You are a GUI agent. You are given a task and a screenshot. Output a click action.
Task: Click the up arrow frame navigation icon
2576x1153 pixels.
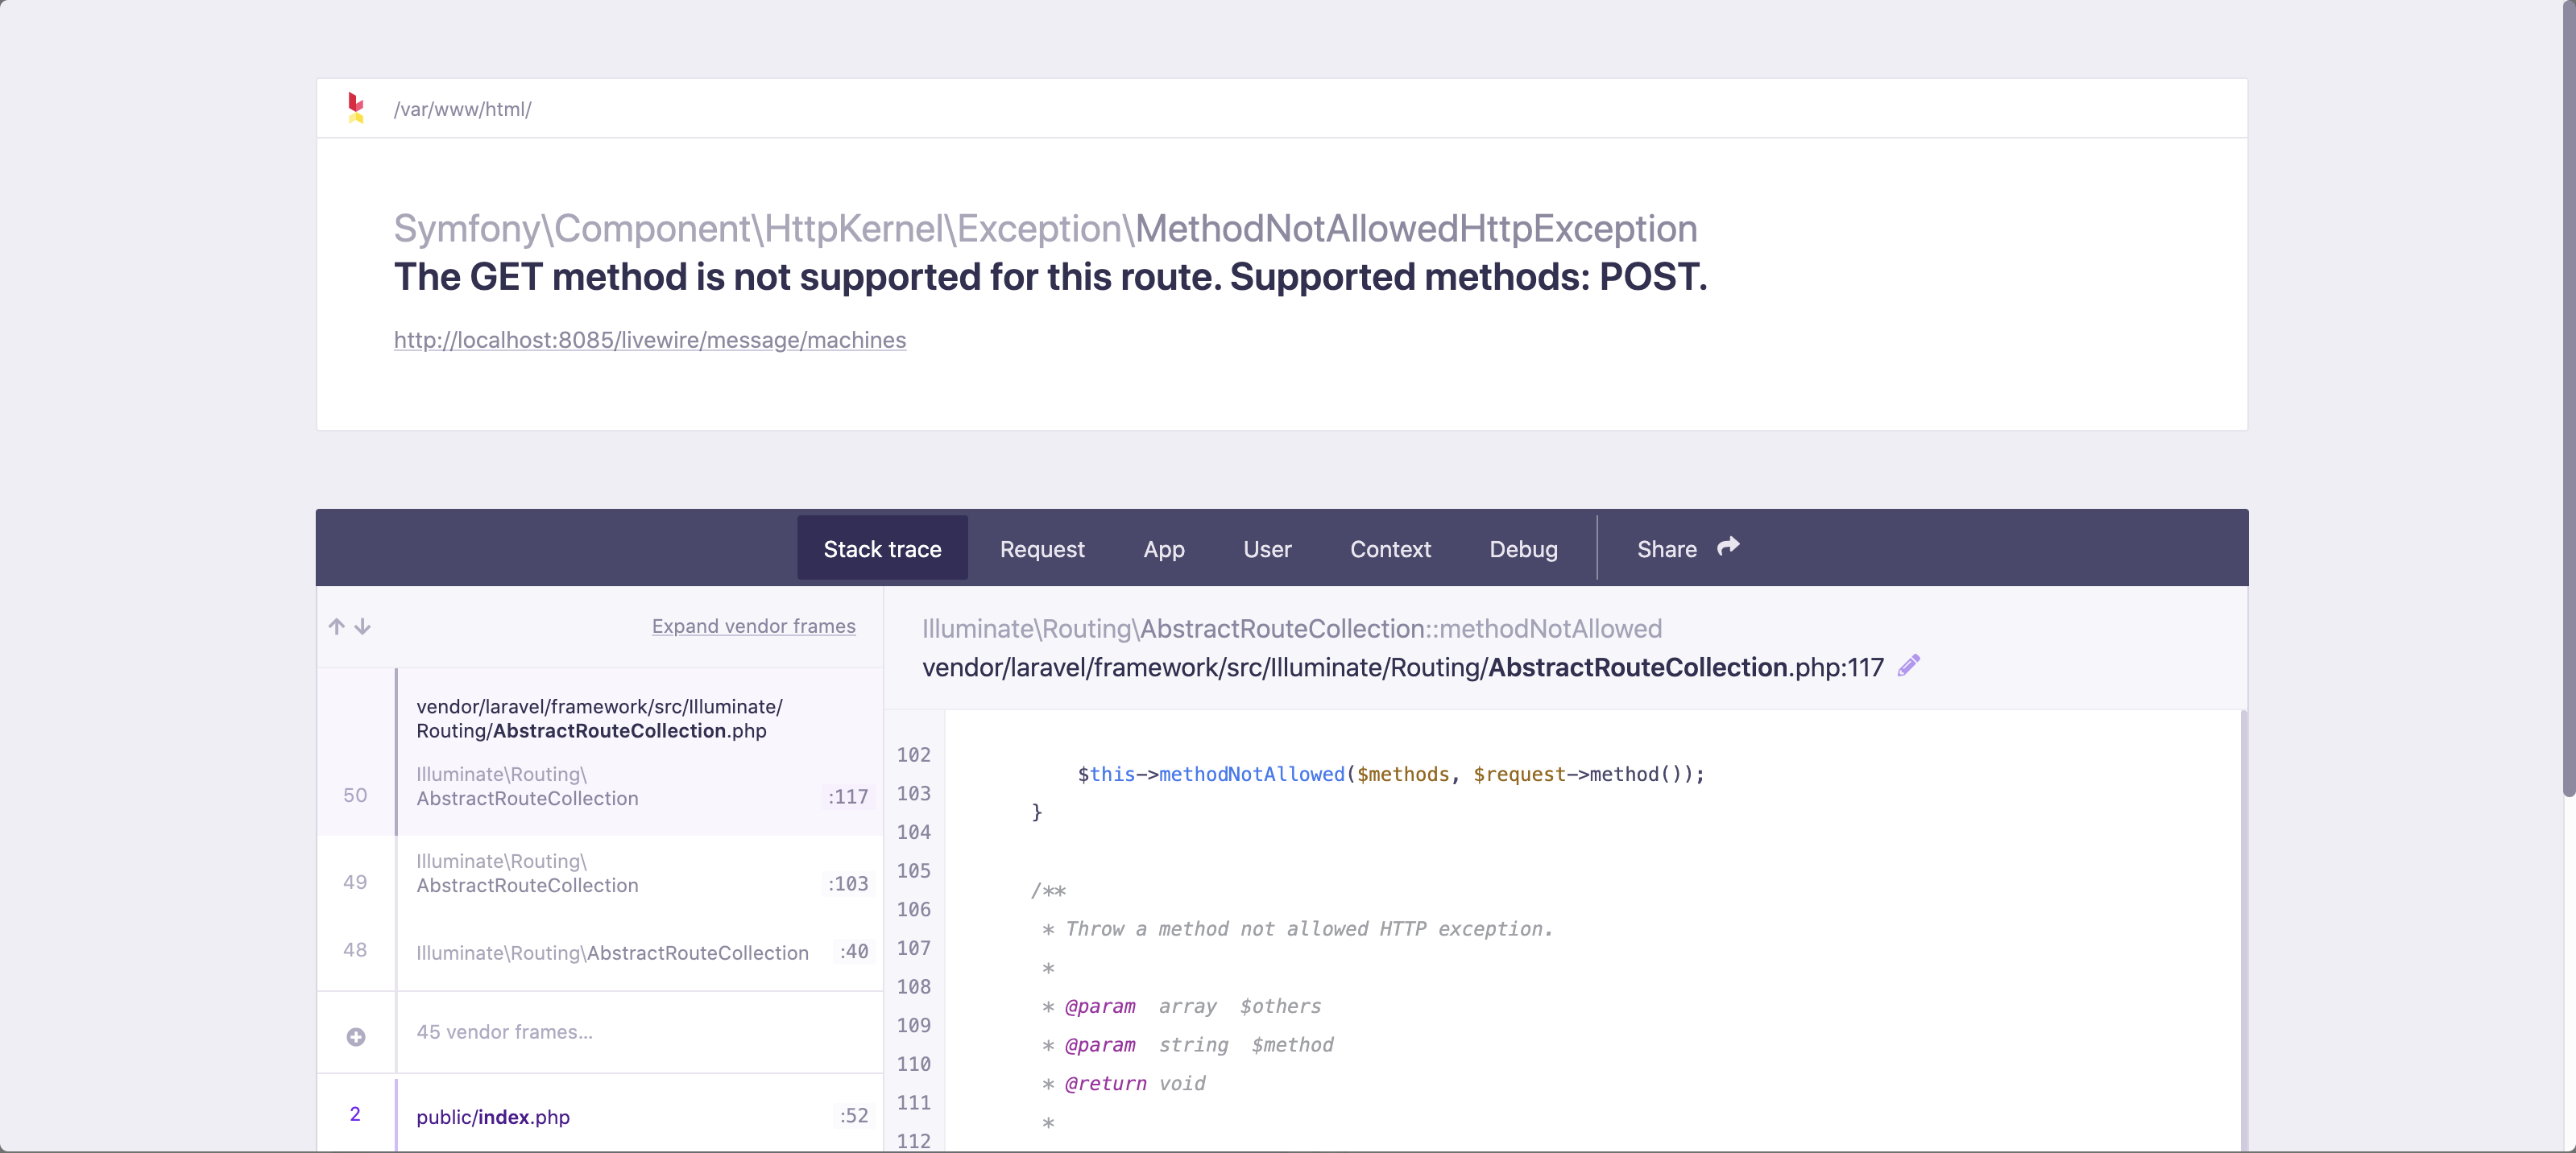point(337,627)
